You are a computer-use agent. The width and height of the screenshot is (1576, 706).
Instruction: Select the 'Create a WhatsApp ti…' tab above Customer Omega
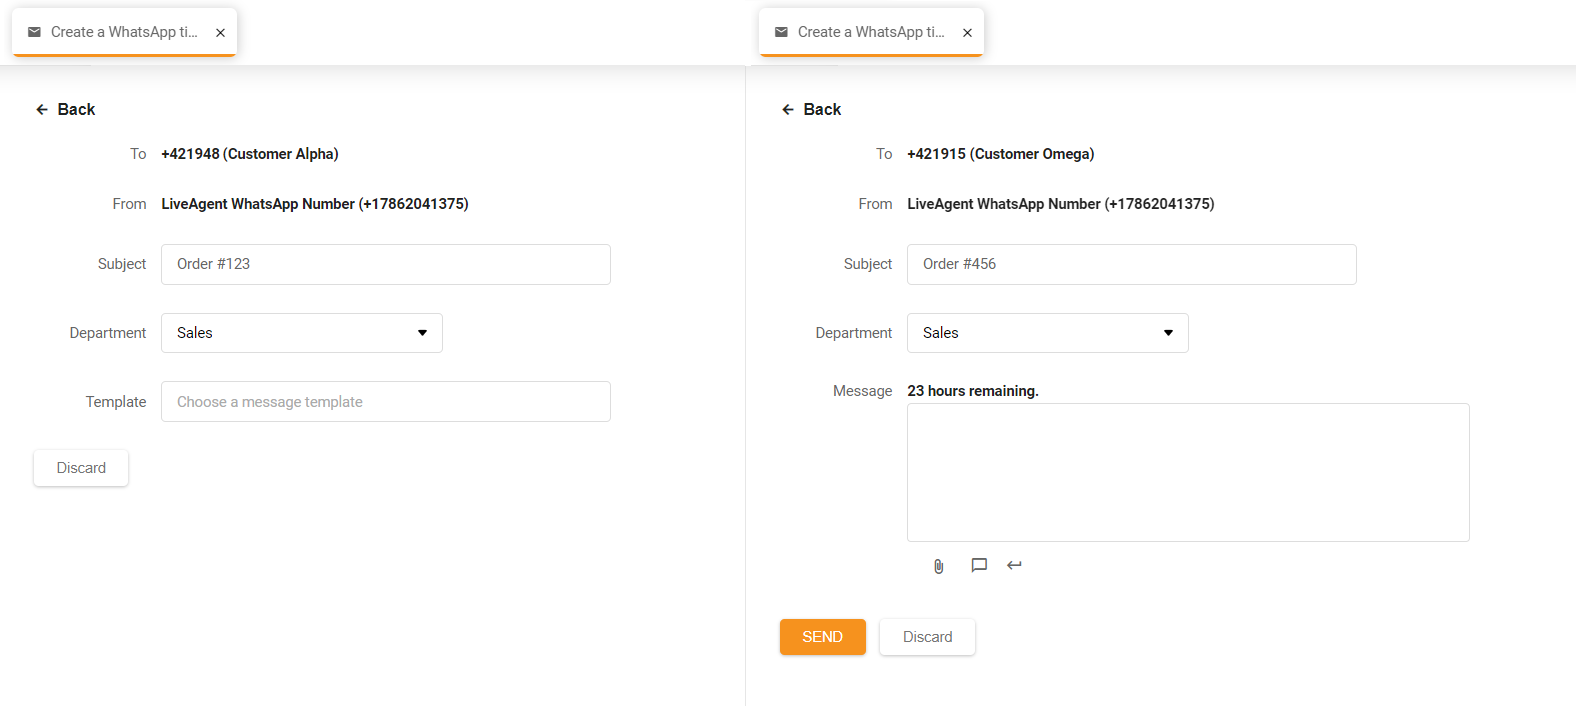[x=871, y=32]
